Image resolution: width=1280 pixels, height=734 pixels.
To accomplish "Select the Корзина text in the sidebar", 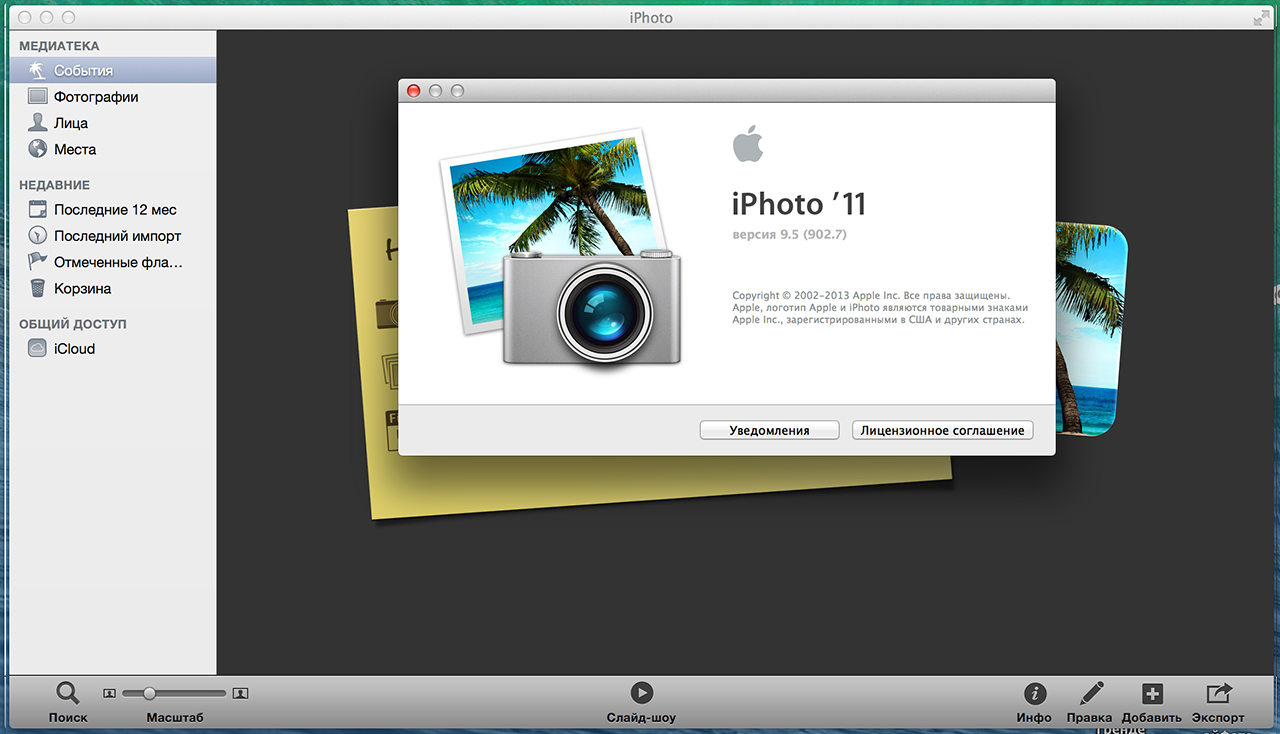I will (x=83, y=288).
